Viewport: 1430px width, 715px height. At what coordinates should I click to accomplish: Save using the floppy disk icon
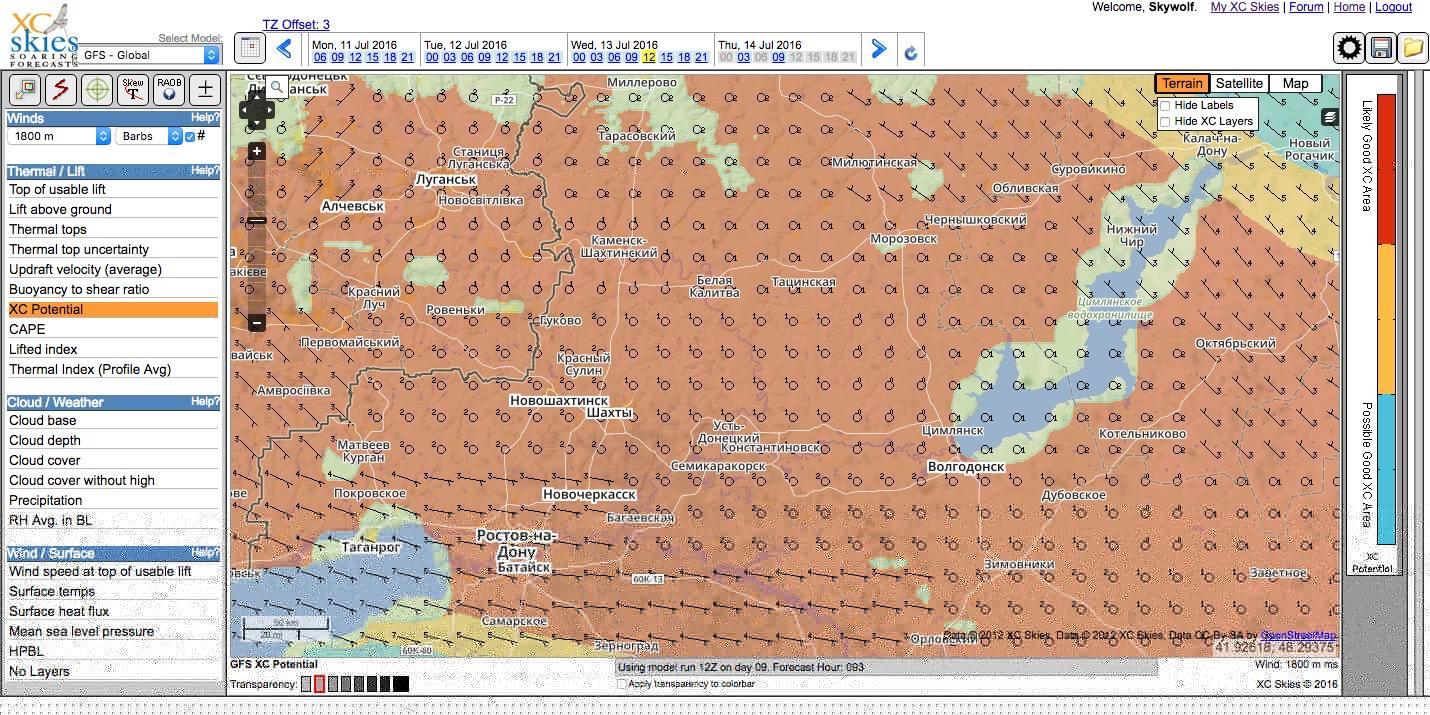[1381, 48]
